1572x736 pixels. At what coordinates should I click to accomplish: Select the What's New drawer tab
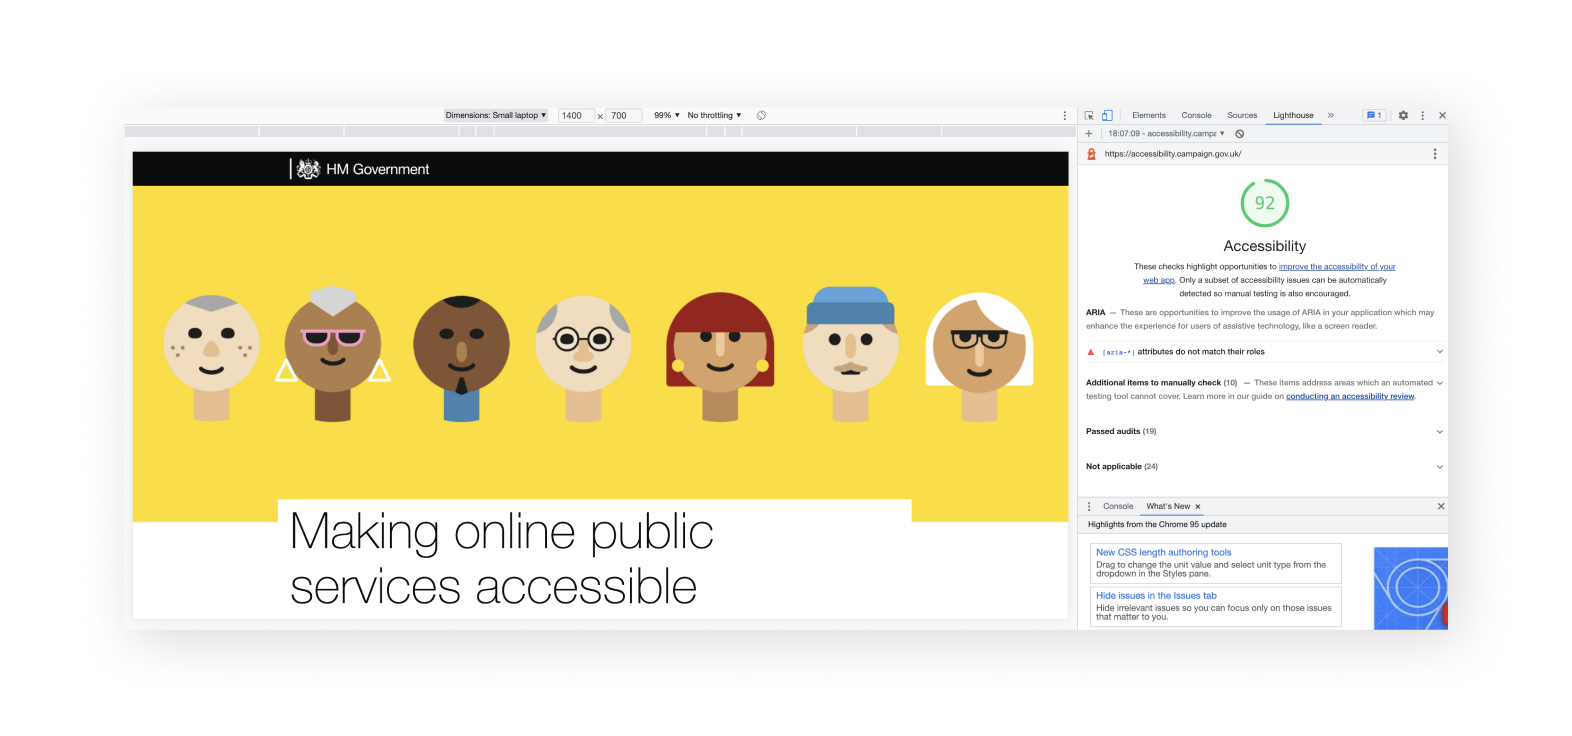(x=1168, y=506)
